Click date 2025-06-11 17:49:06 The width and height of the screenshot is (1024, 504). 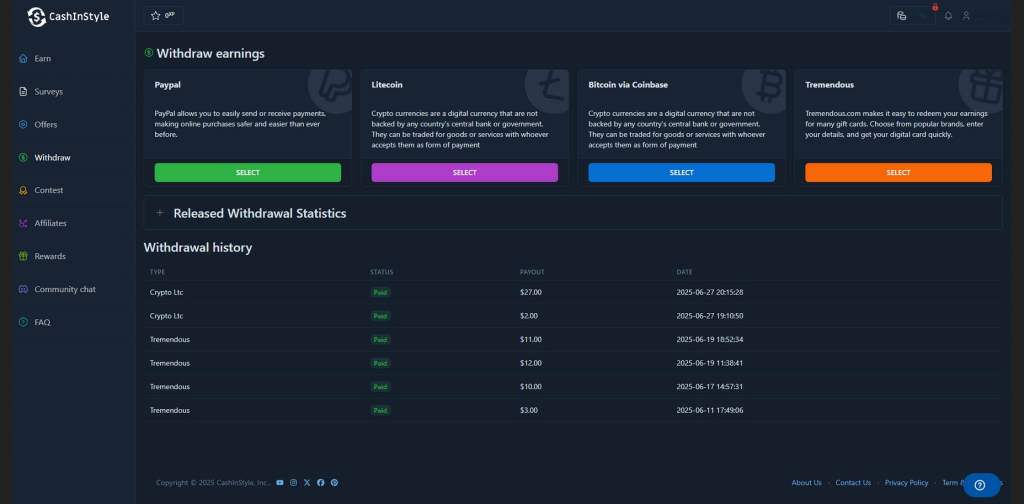pos(710,410)
